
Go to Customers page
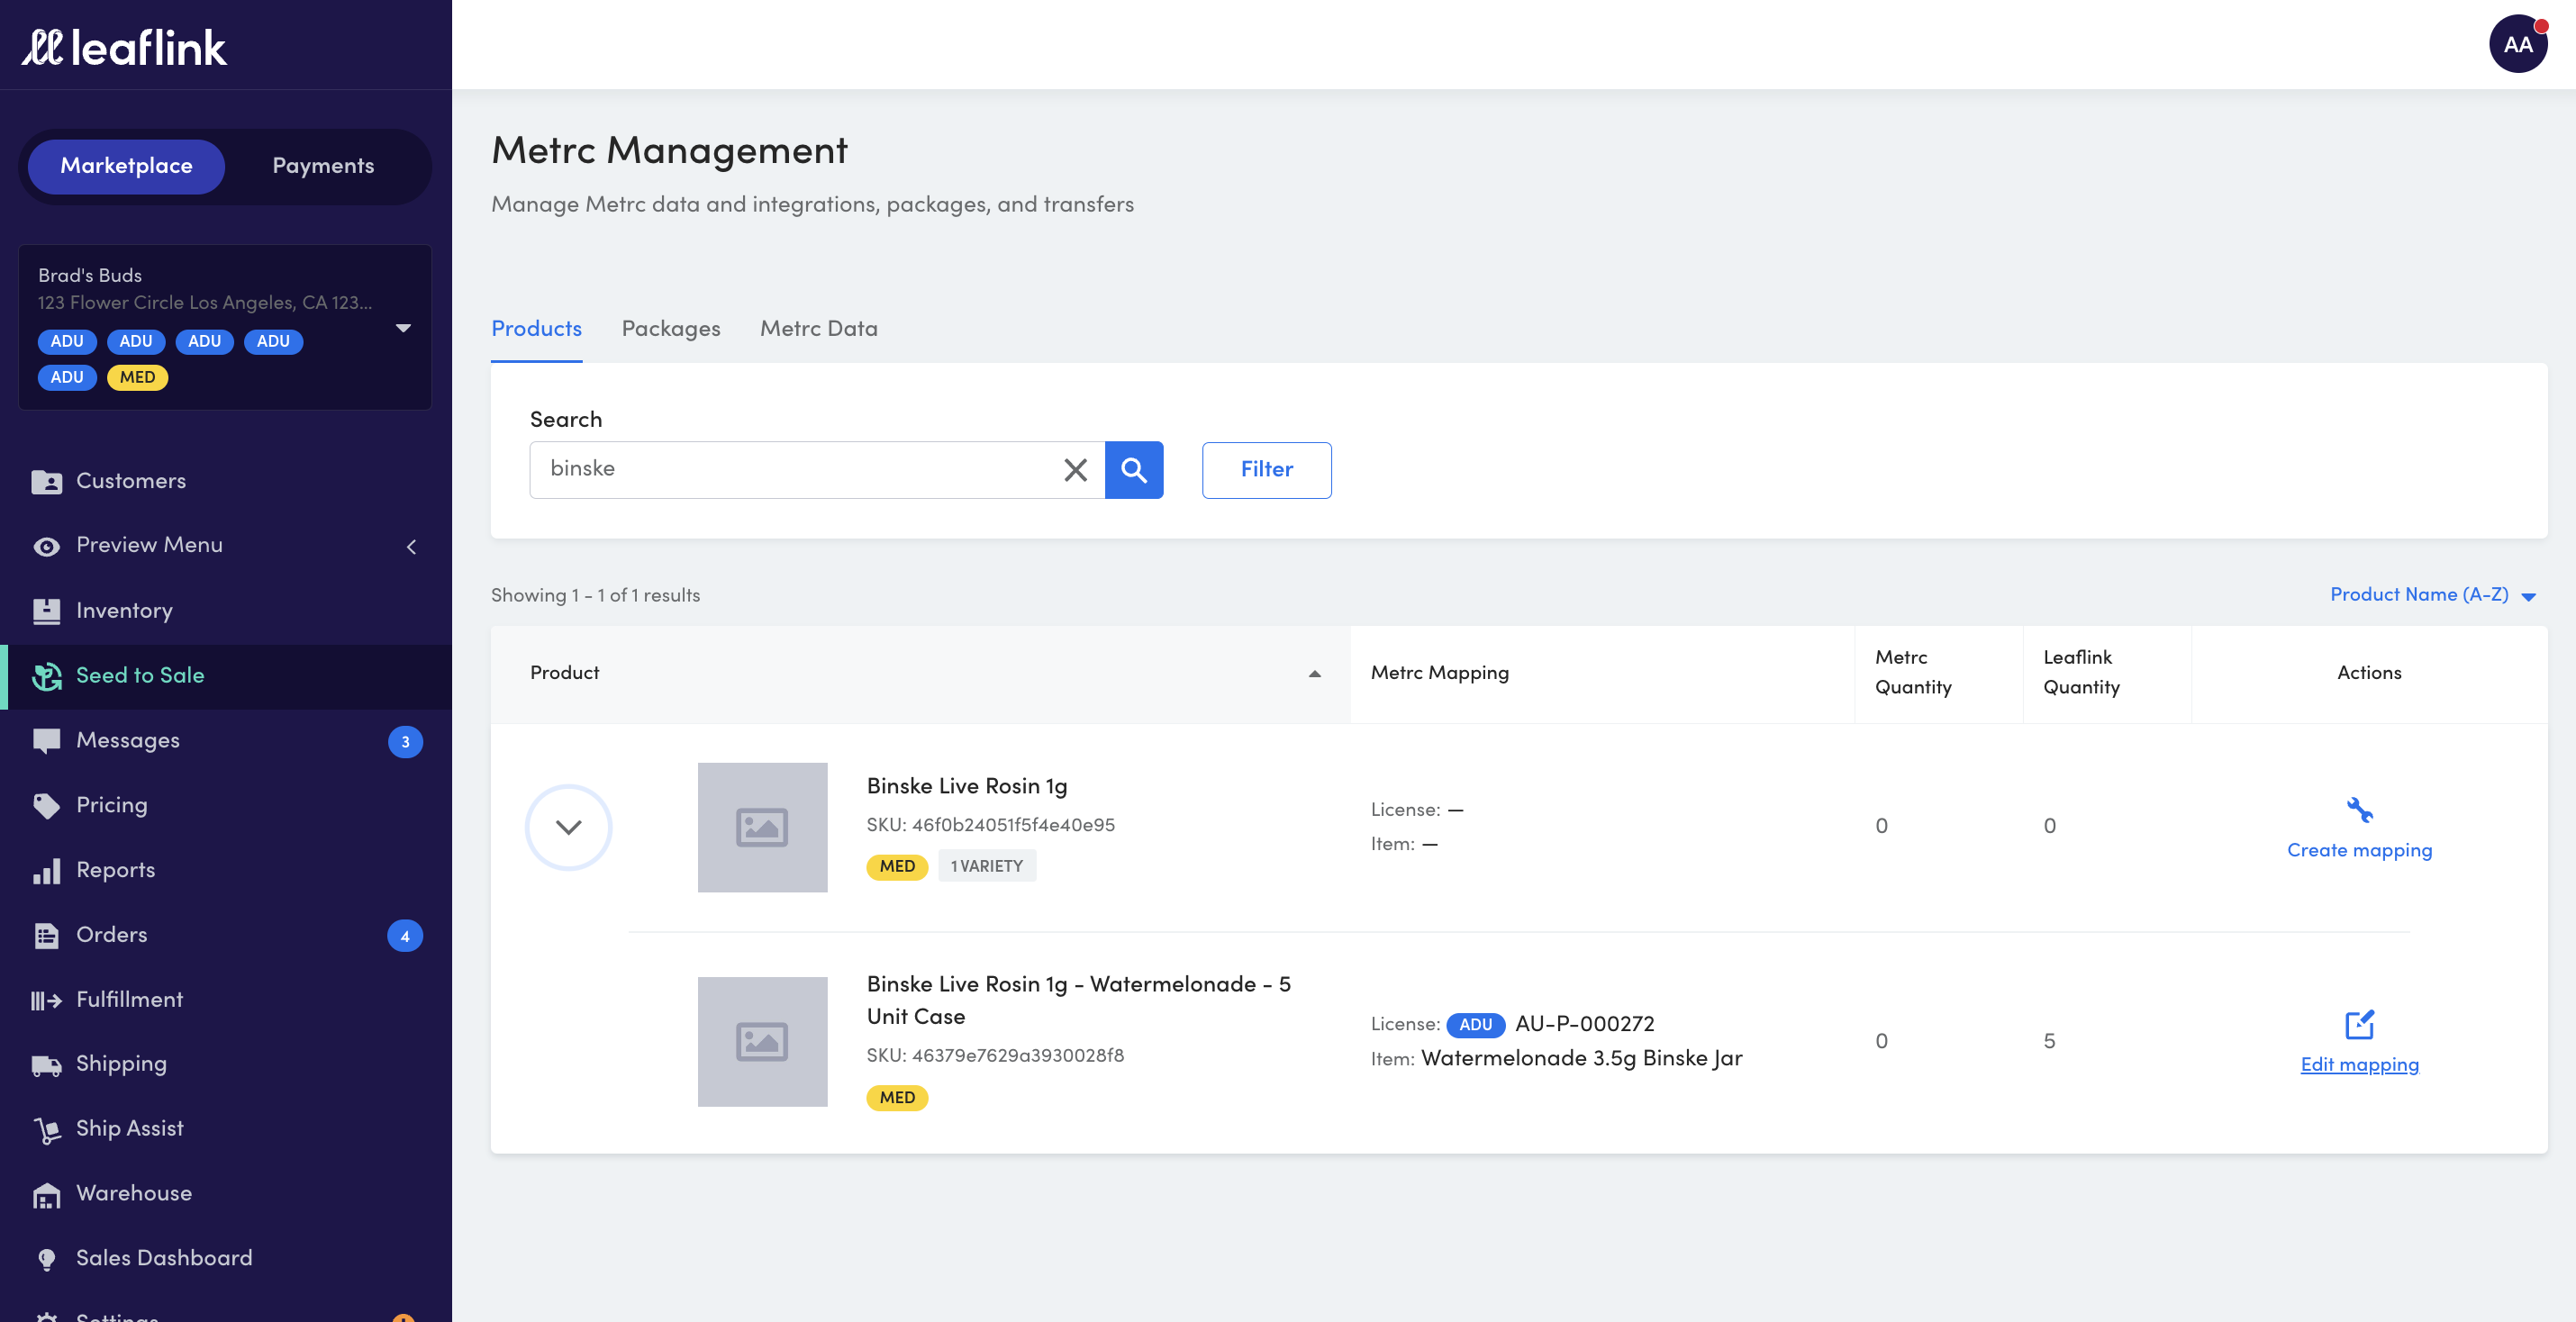coord(131,481)
